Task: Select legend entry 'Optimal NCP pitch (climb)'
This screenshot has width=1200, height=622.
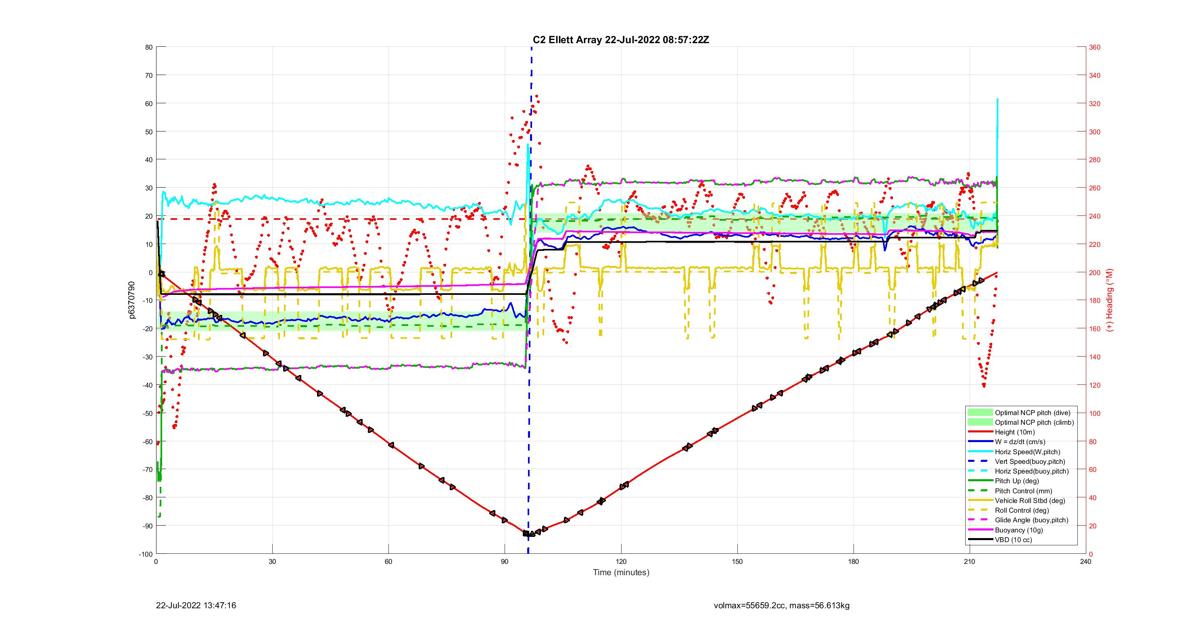Action: coord(1037,421)
